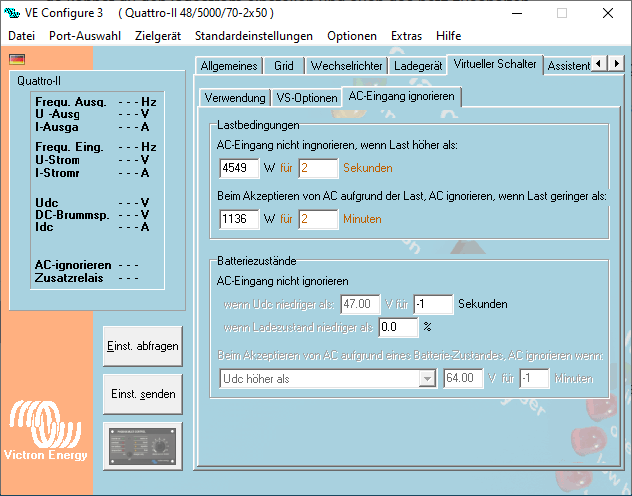Image resolution: width=632 pixels, height=496 pixels.
Task: Open the Verwendung sub-tab
Action: [x=235, y=98]
